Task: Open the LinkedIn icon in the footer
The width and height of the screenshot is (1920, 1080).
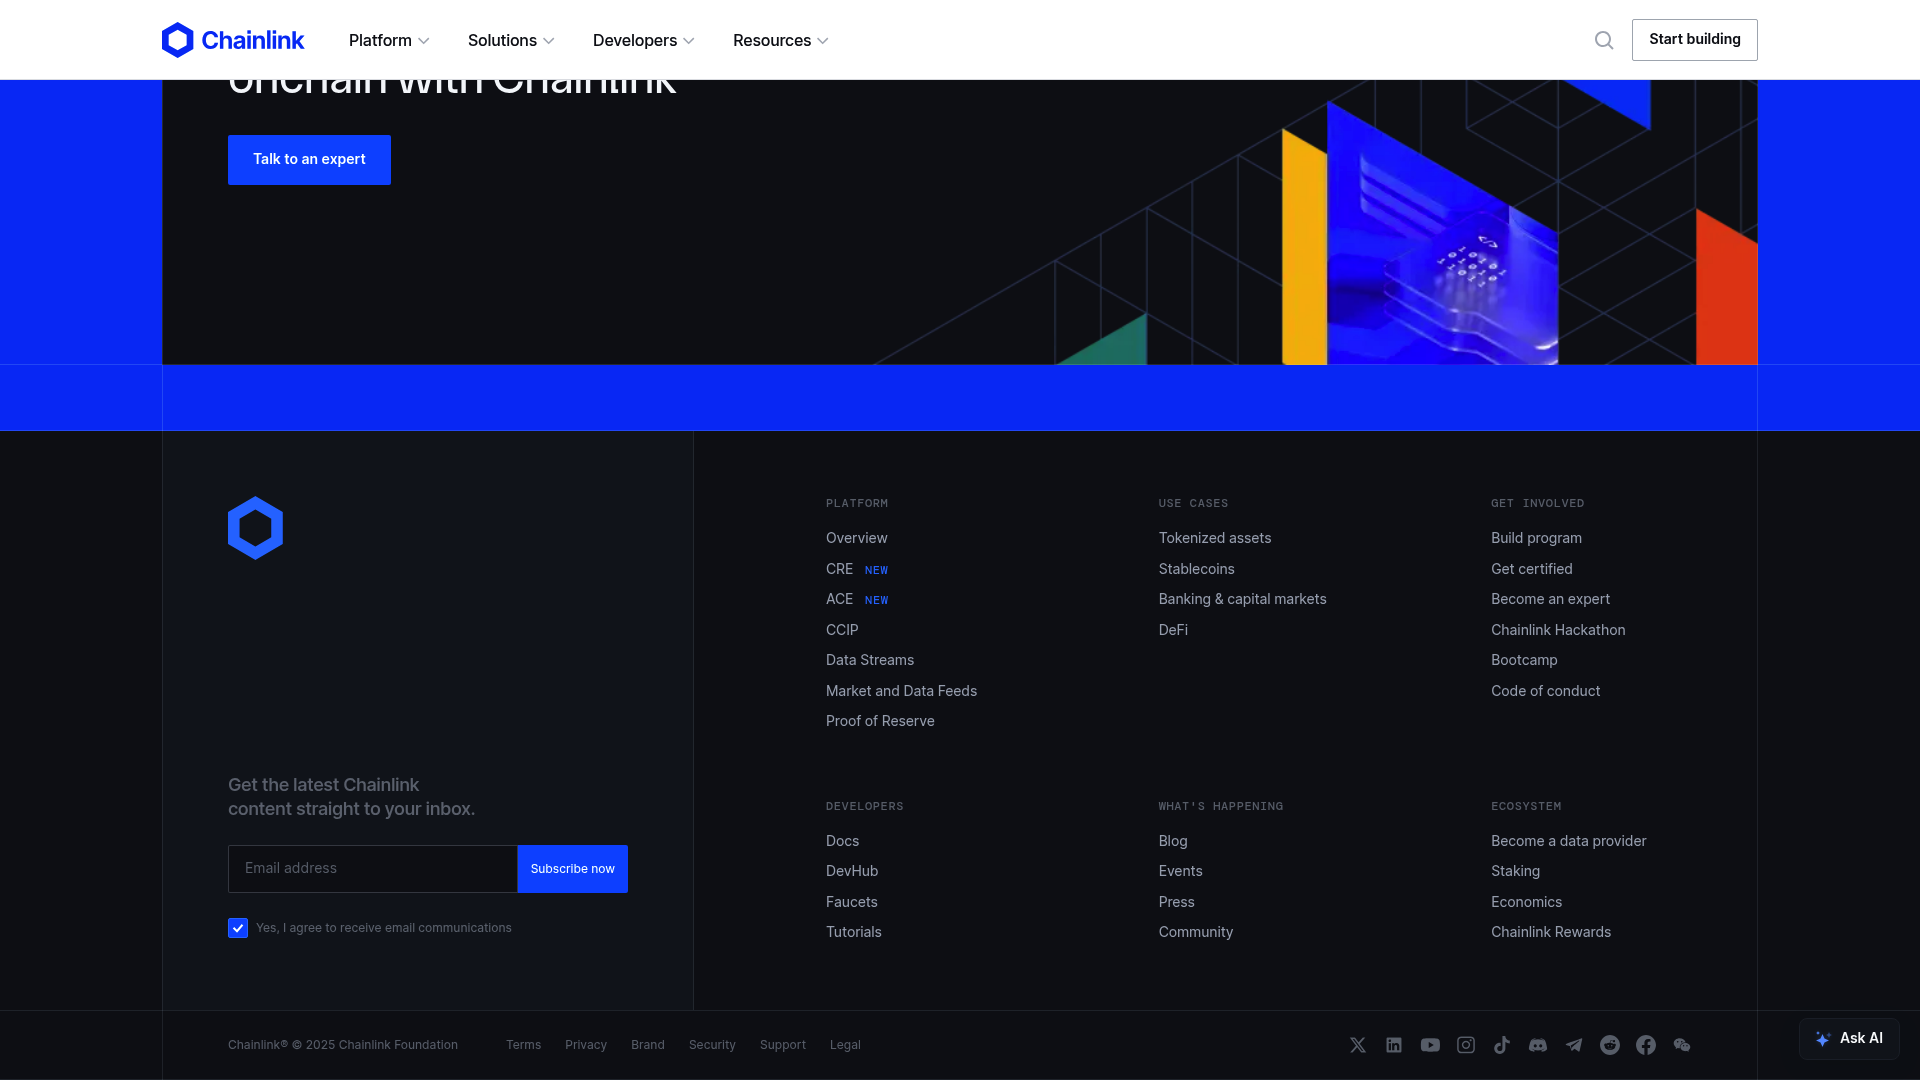Action: [x=1394, y=1045]
